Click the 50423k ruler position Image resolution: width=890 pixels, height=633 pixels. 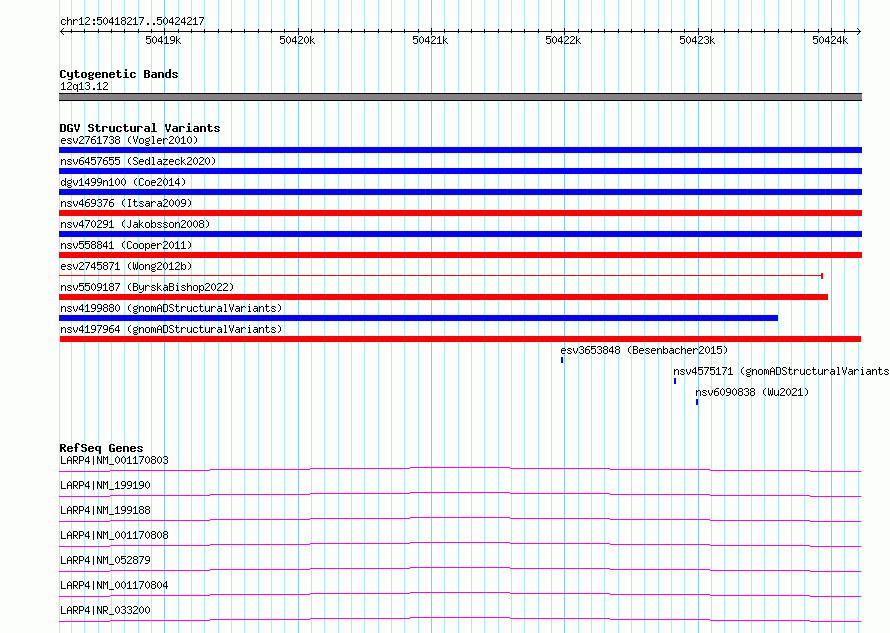click(x=697, y=40)
